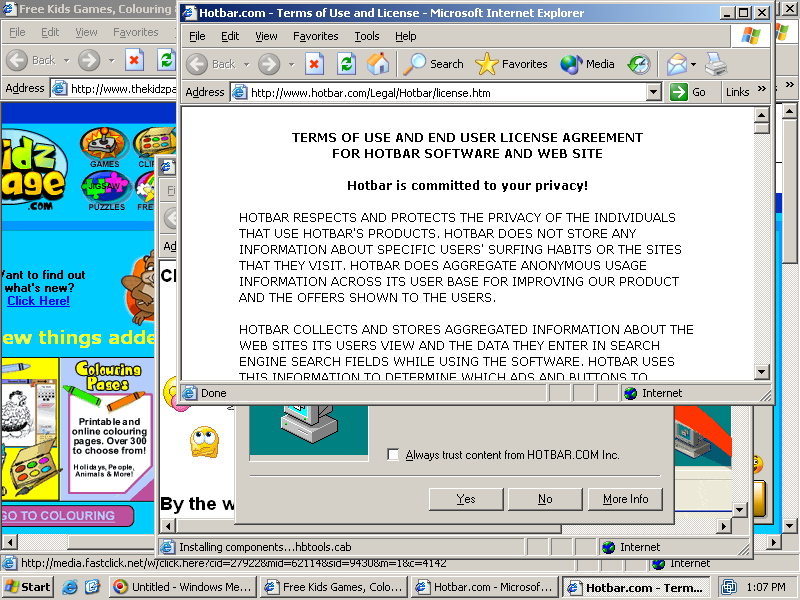Switch to Free Kids Games taskbar button
Viewport: 800px width, 600px height.
[x=334, y=587]
